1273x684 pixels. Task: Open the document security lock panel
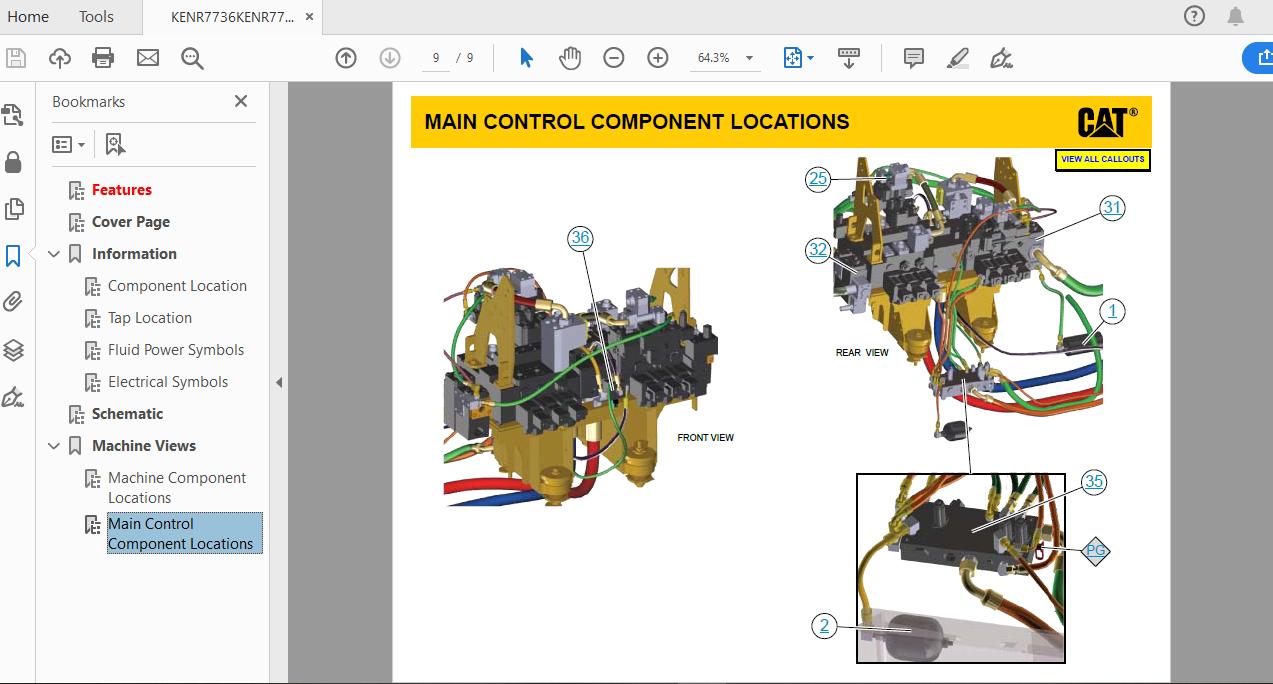13,162
